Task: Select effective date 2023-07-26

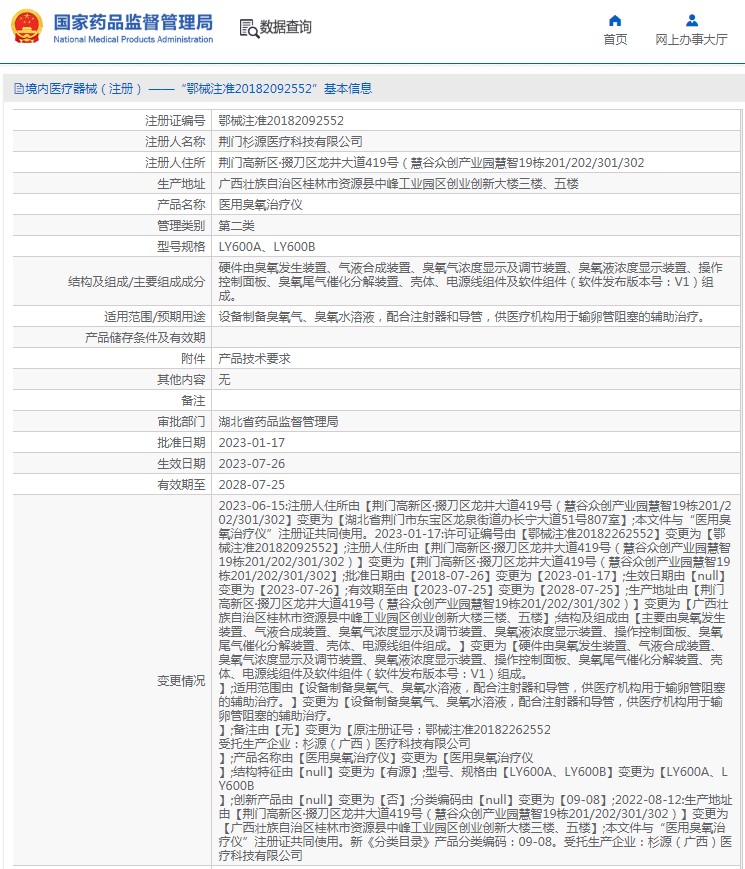Action: pos(252,464)
